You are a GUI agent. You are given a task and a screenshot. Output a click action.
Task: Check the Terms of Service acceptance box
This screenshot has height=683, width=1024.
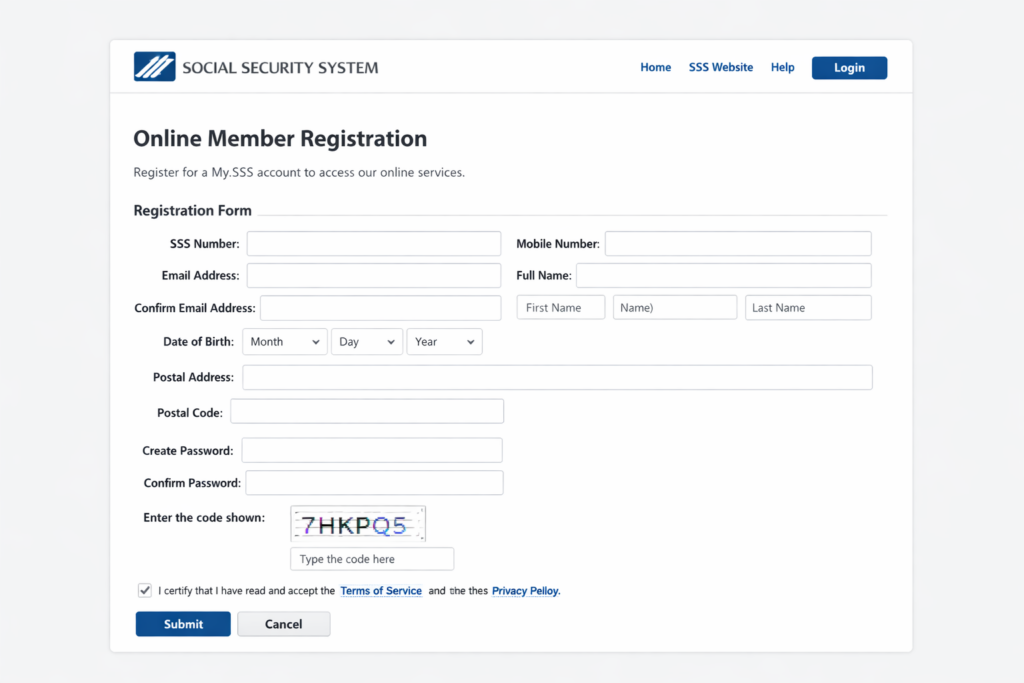144,589
